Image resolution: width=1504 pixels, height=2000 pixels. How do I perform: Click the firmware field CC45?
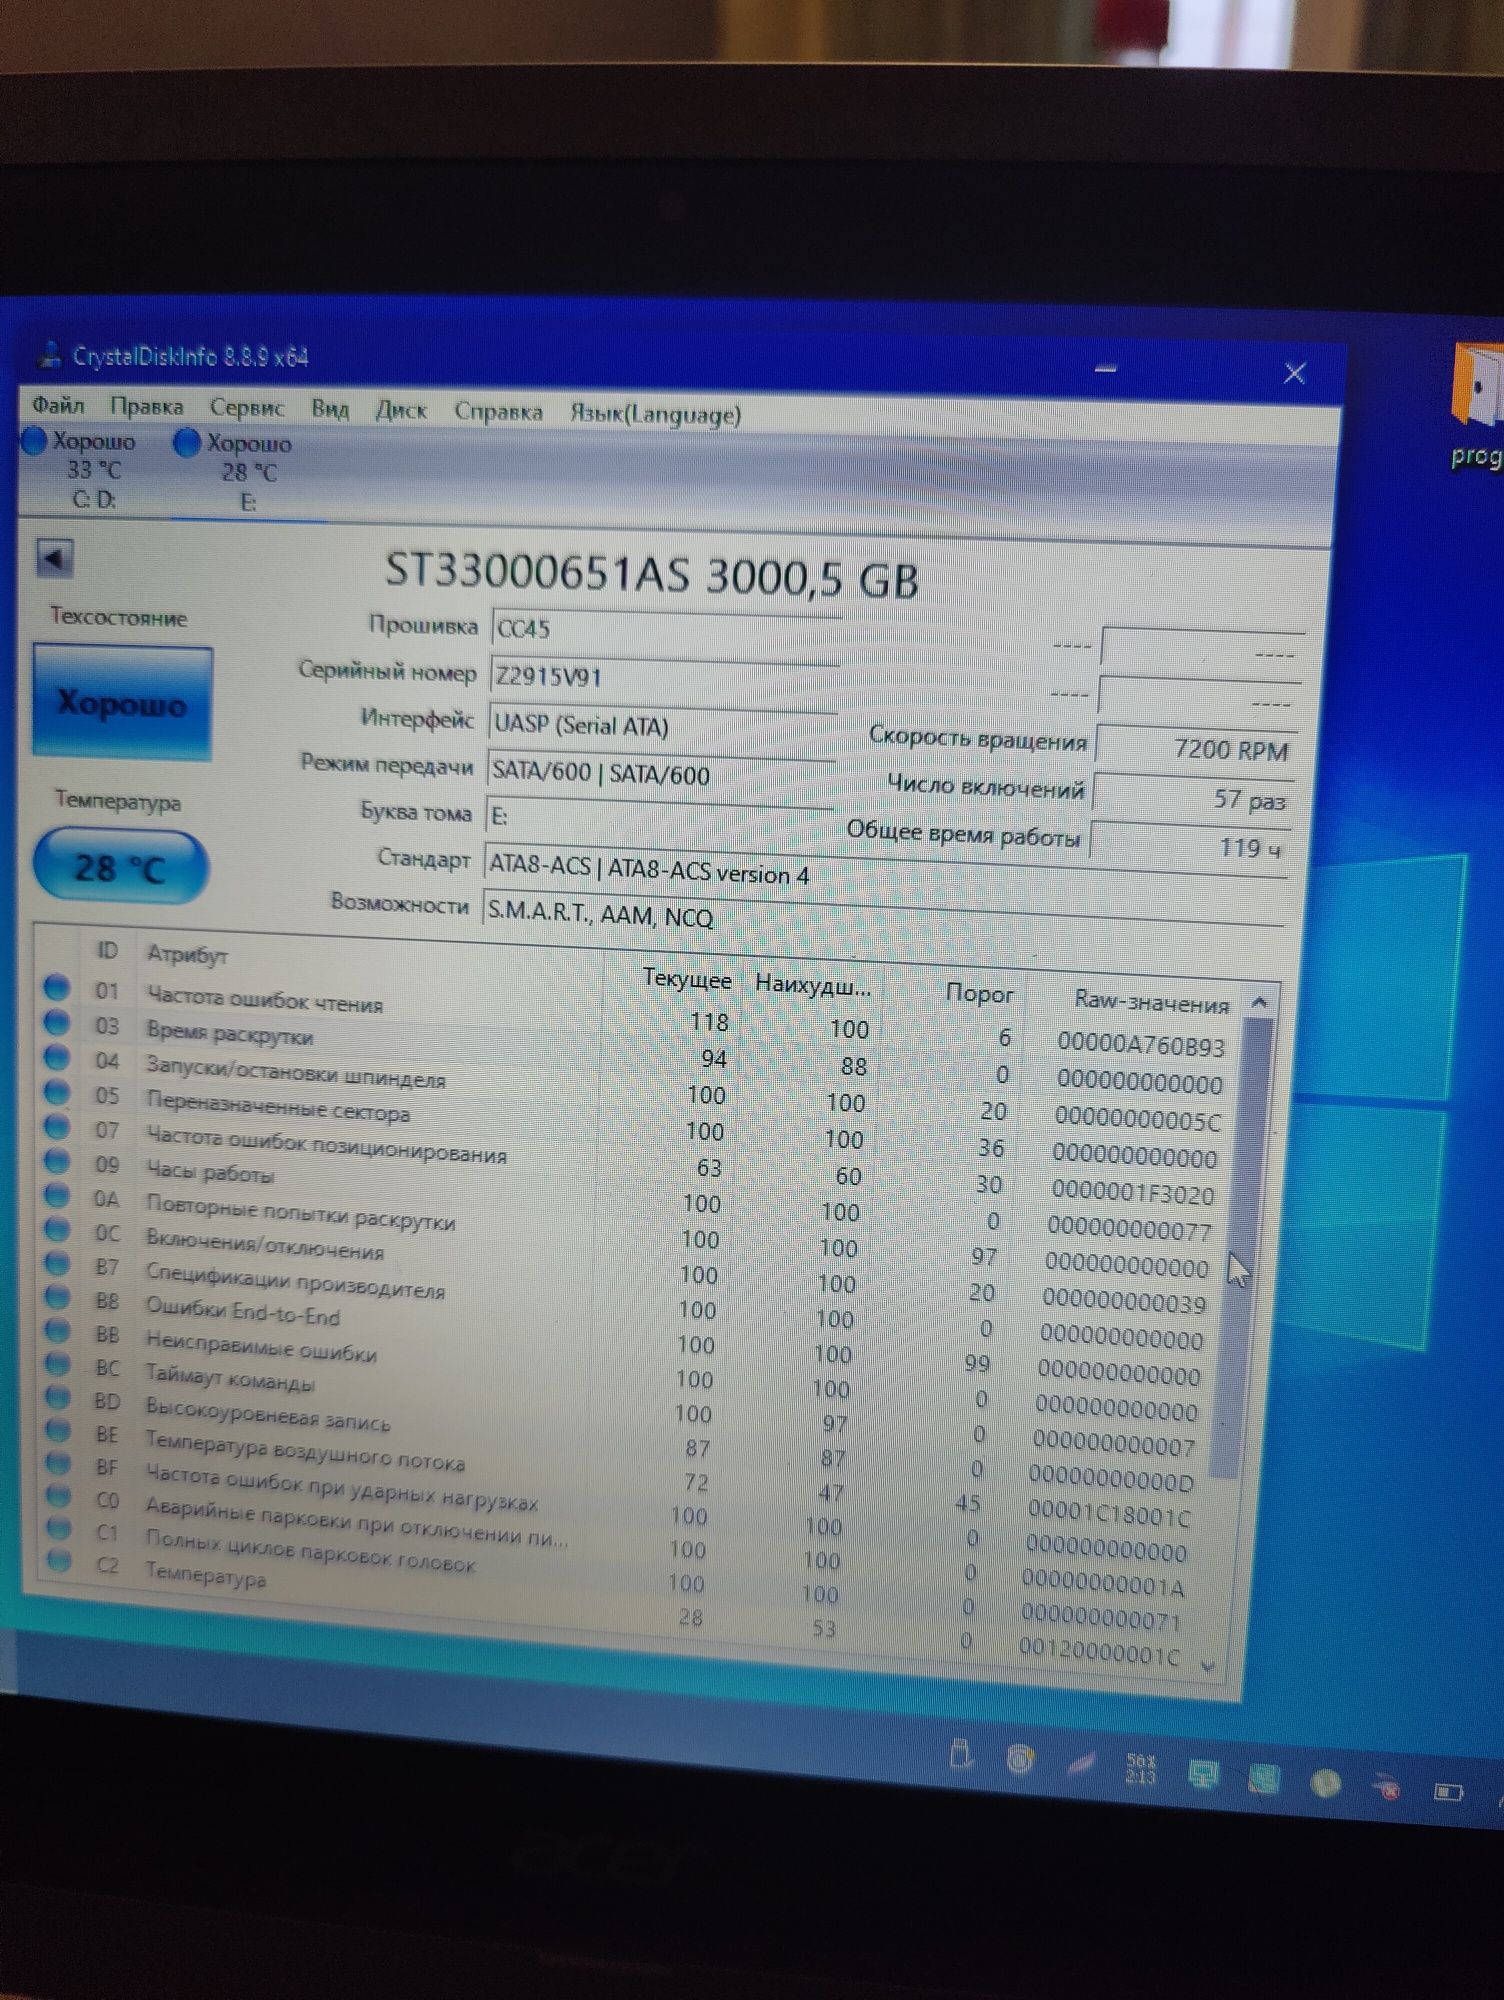pyautogui.click(x=666, y=630)
